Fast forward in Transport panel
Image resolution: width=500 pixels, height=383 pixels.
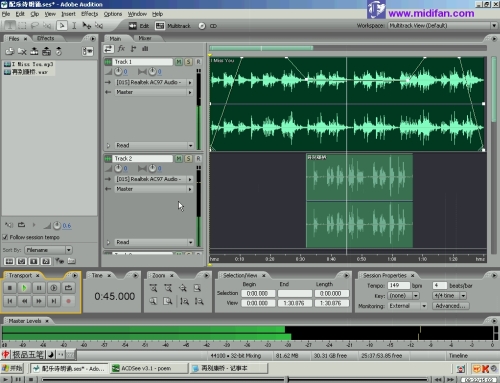click(39, 301)
